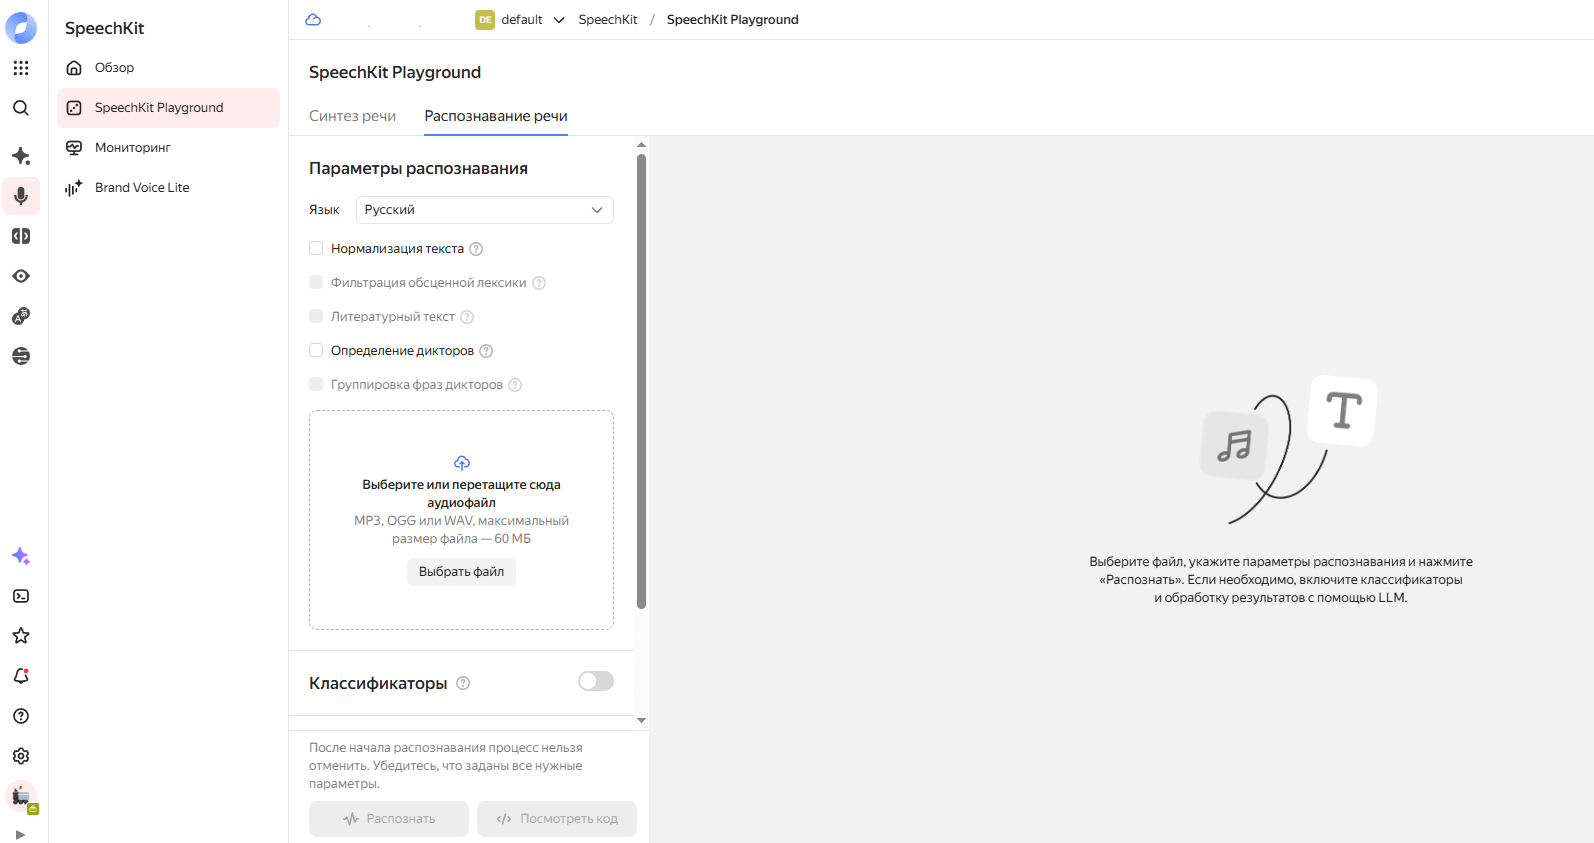
Task: Click the audio file drop area text
Action: [461, 511]
